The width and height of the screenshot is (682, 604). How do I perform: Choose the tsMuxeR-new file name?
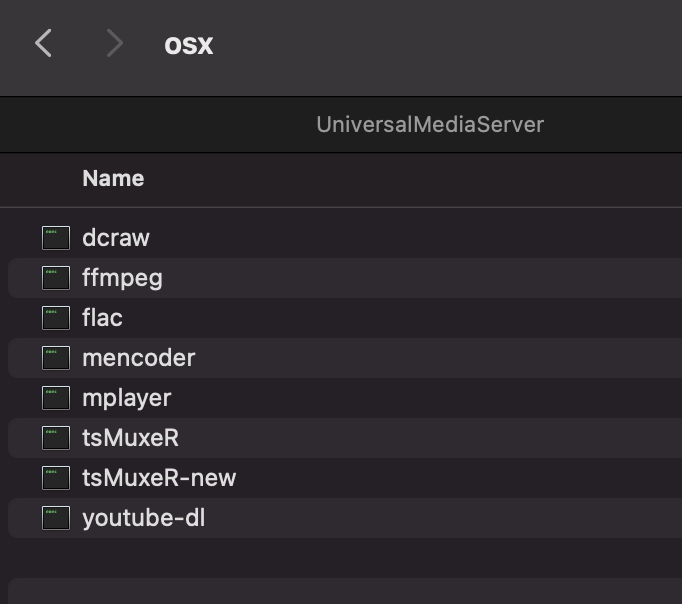tap(159, 478)
